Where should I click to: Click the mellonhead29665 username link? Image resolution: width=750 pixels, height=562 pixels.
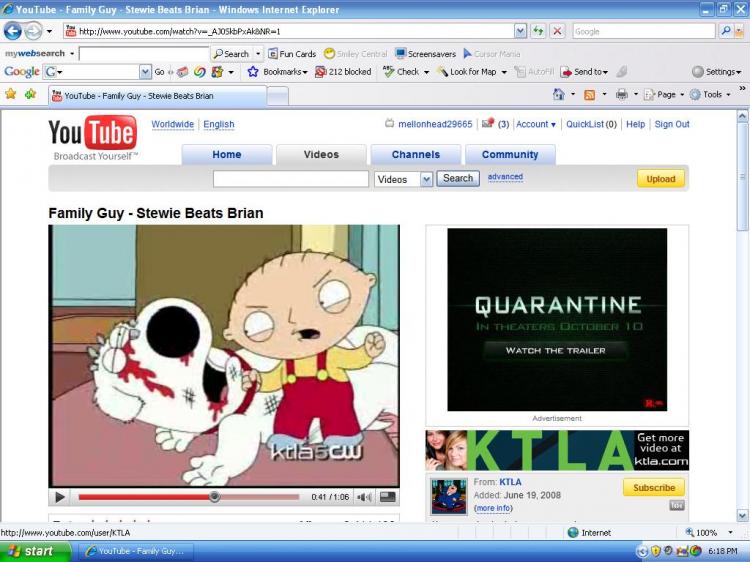pos(435,124)
